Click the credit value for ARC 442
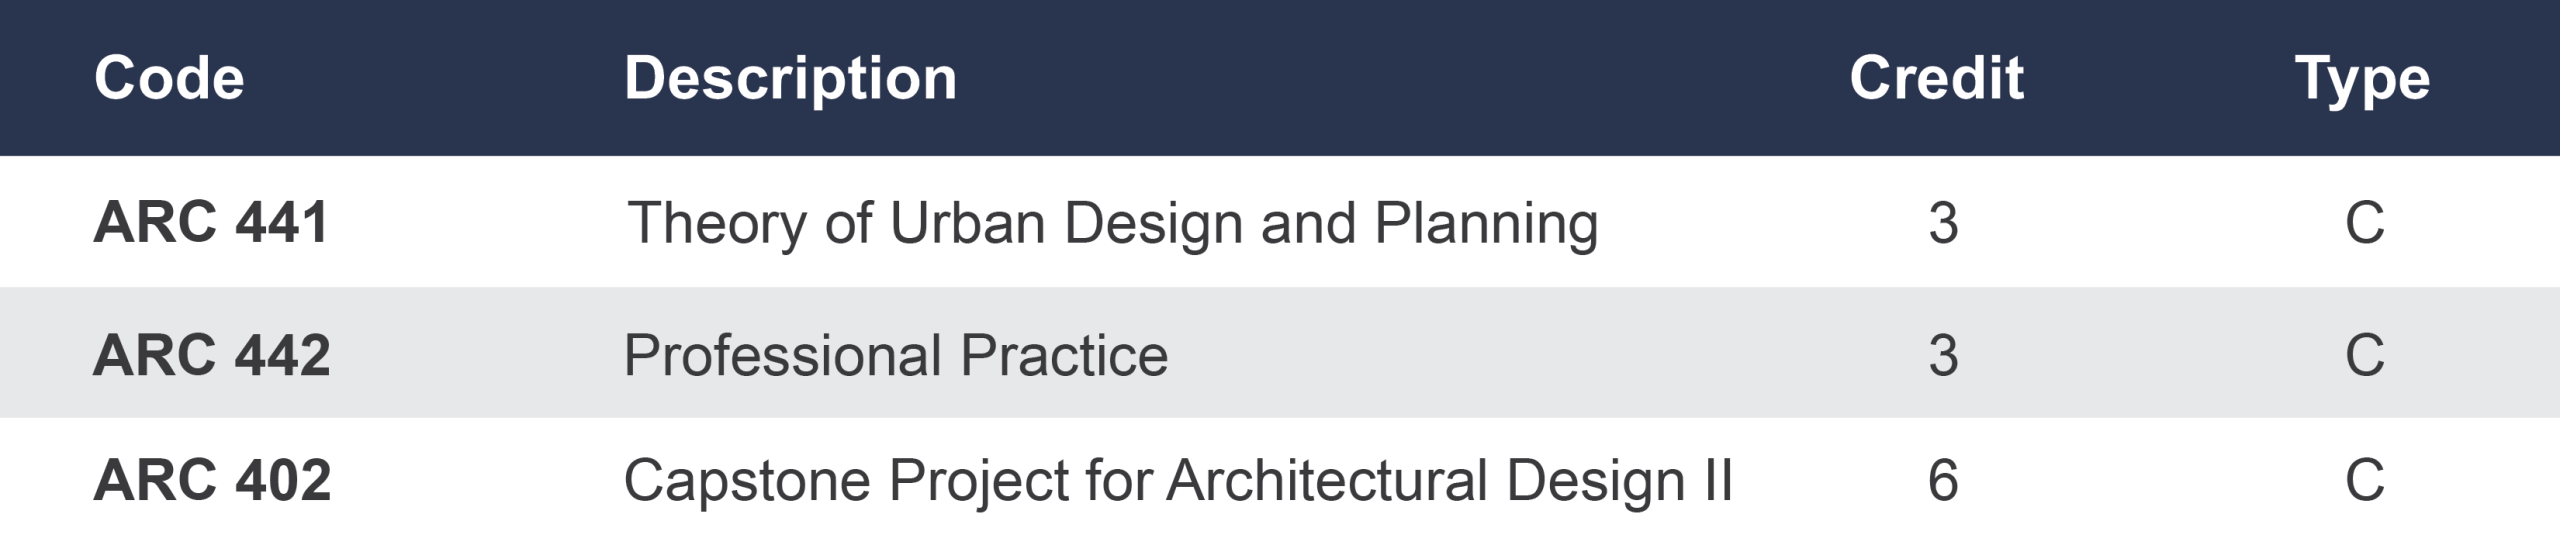Screen dimensions: 2560x552 click(x=1943, y=355)
